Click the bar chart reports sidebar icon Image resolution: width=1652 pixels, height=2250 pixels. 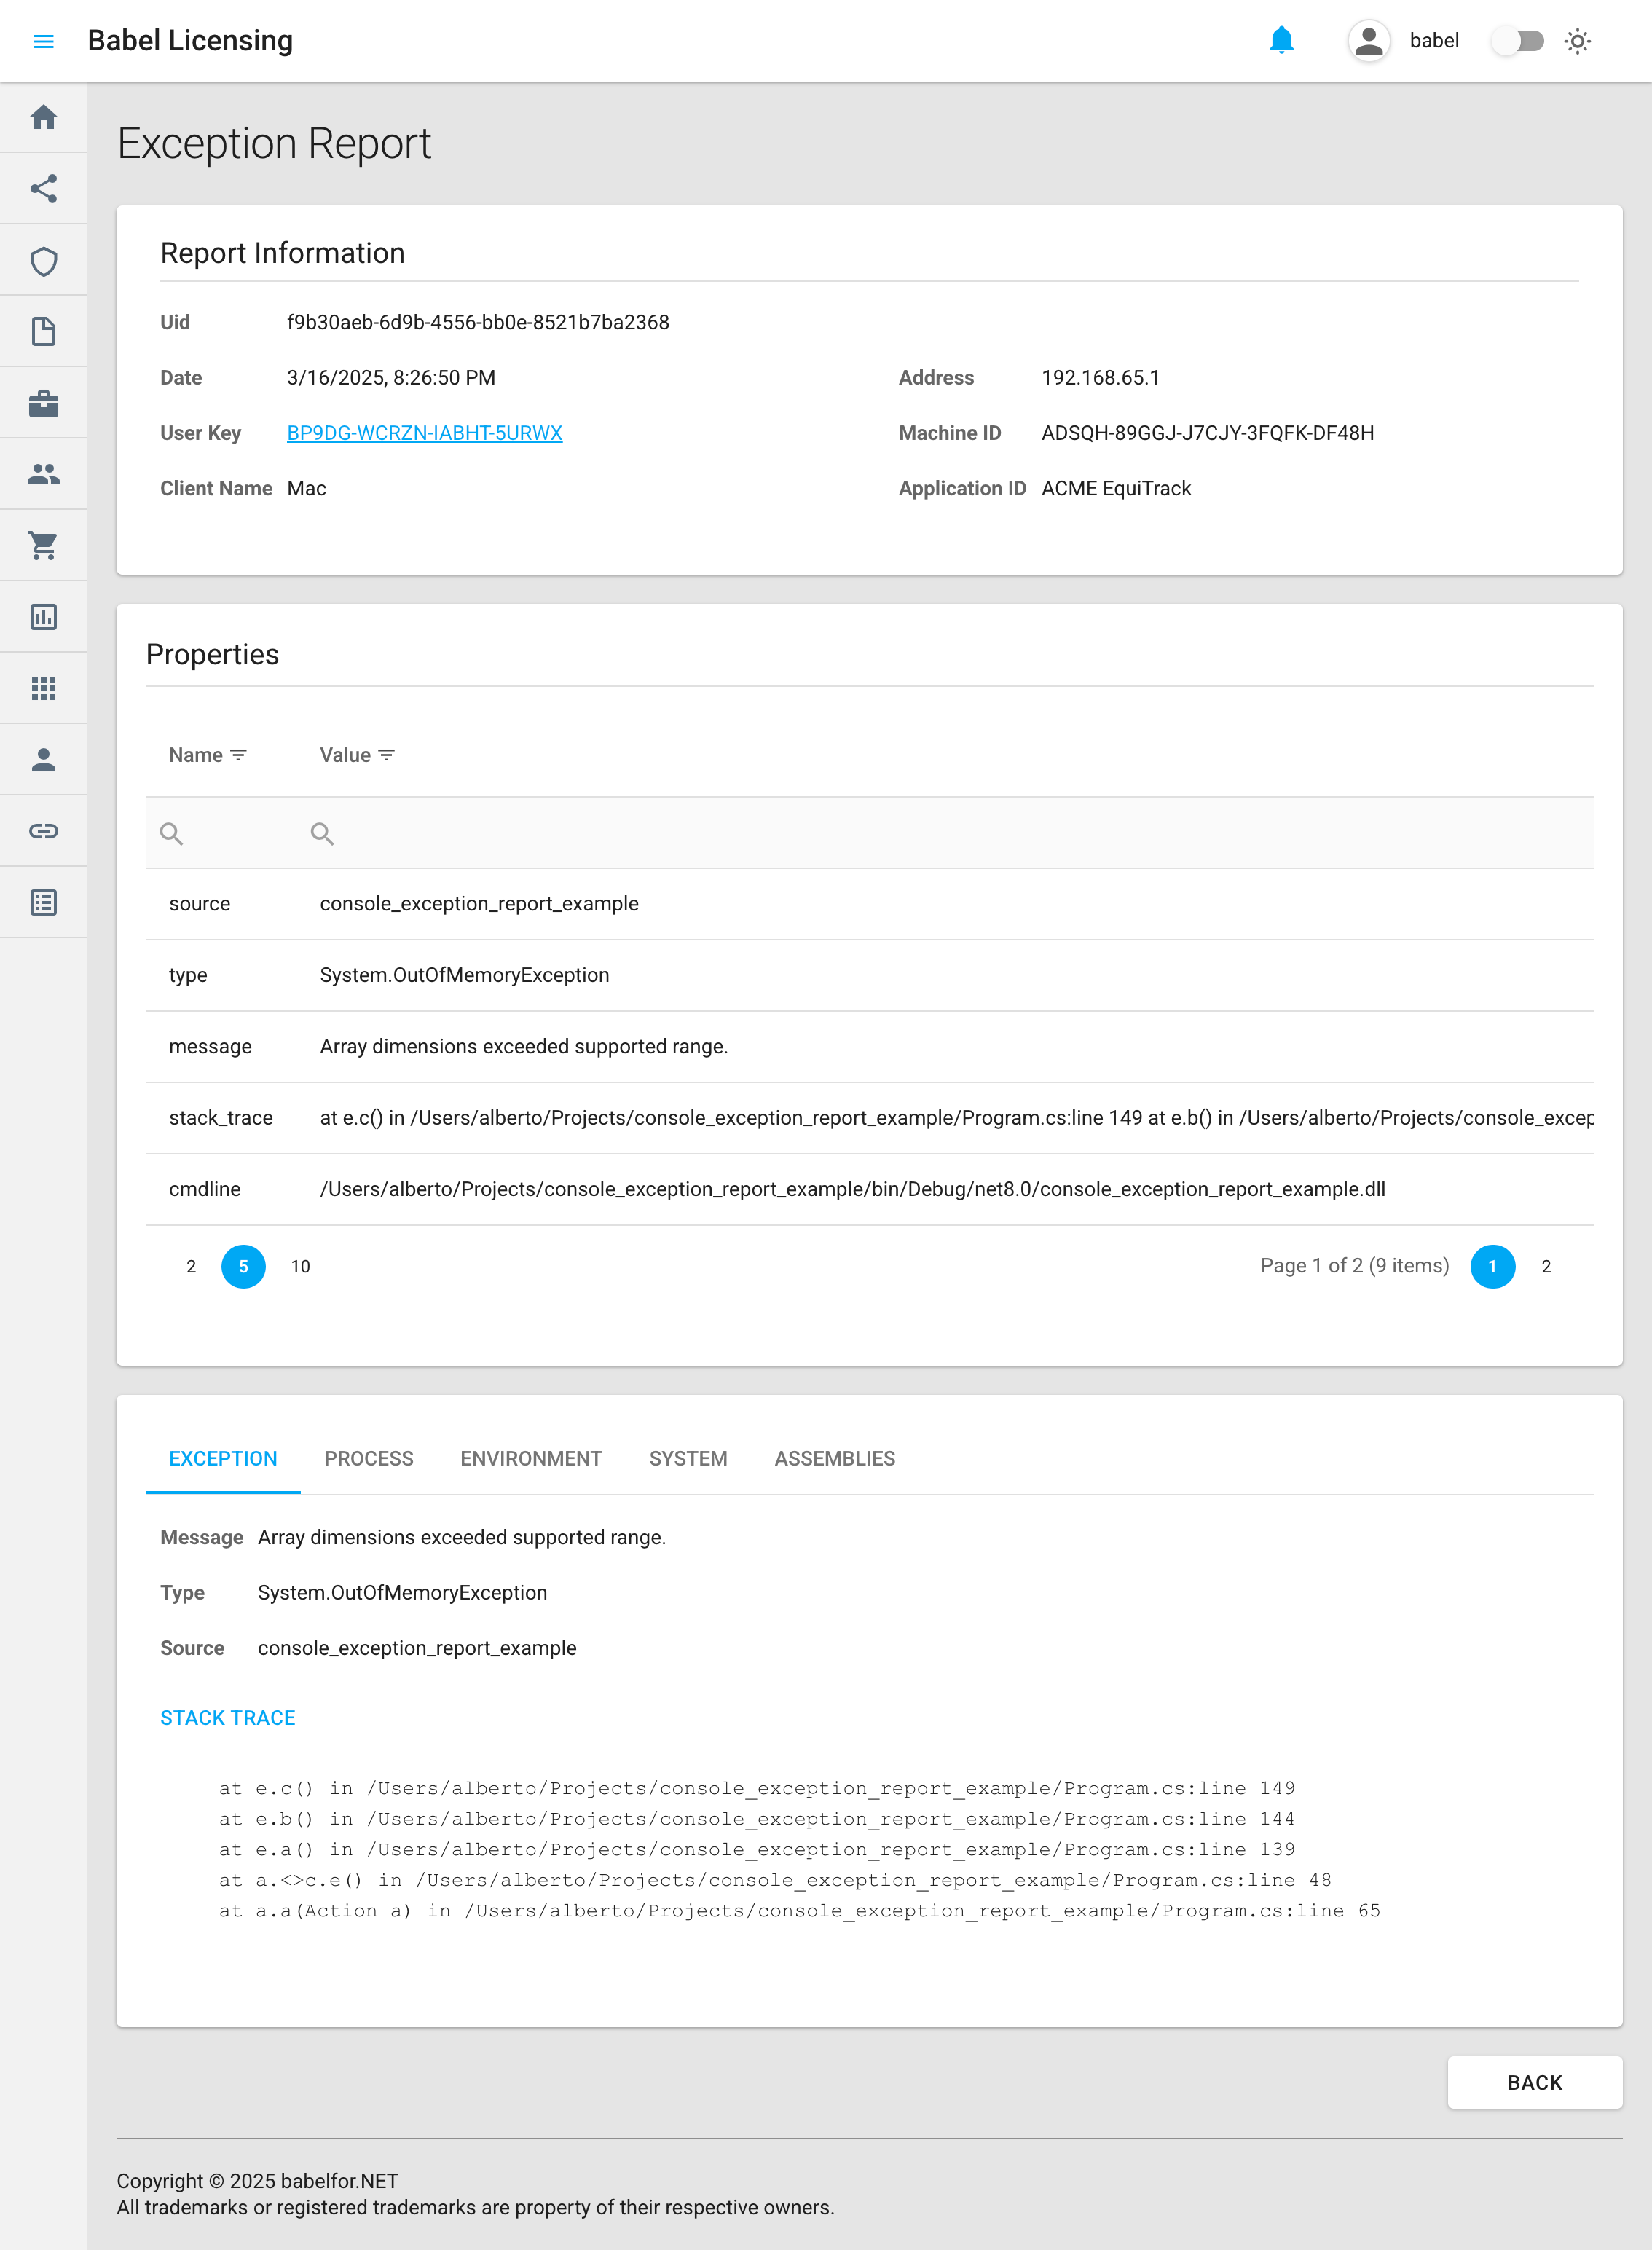coord(43,617)
